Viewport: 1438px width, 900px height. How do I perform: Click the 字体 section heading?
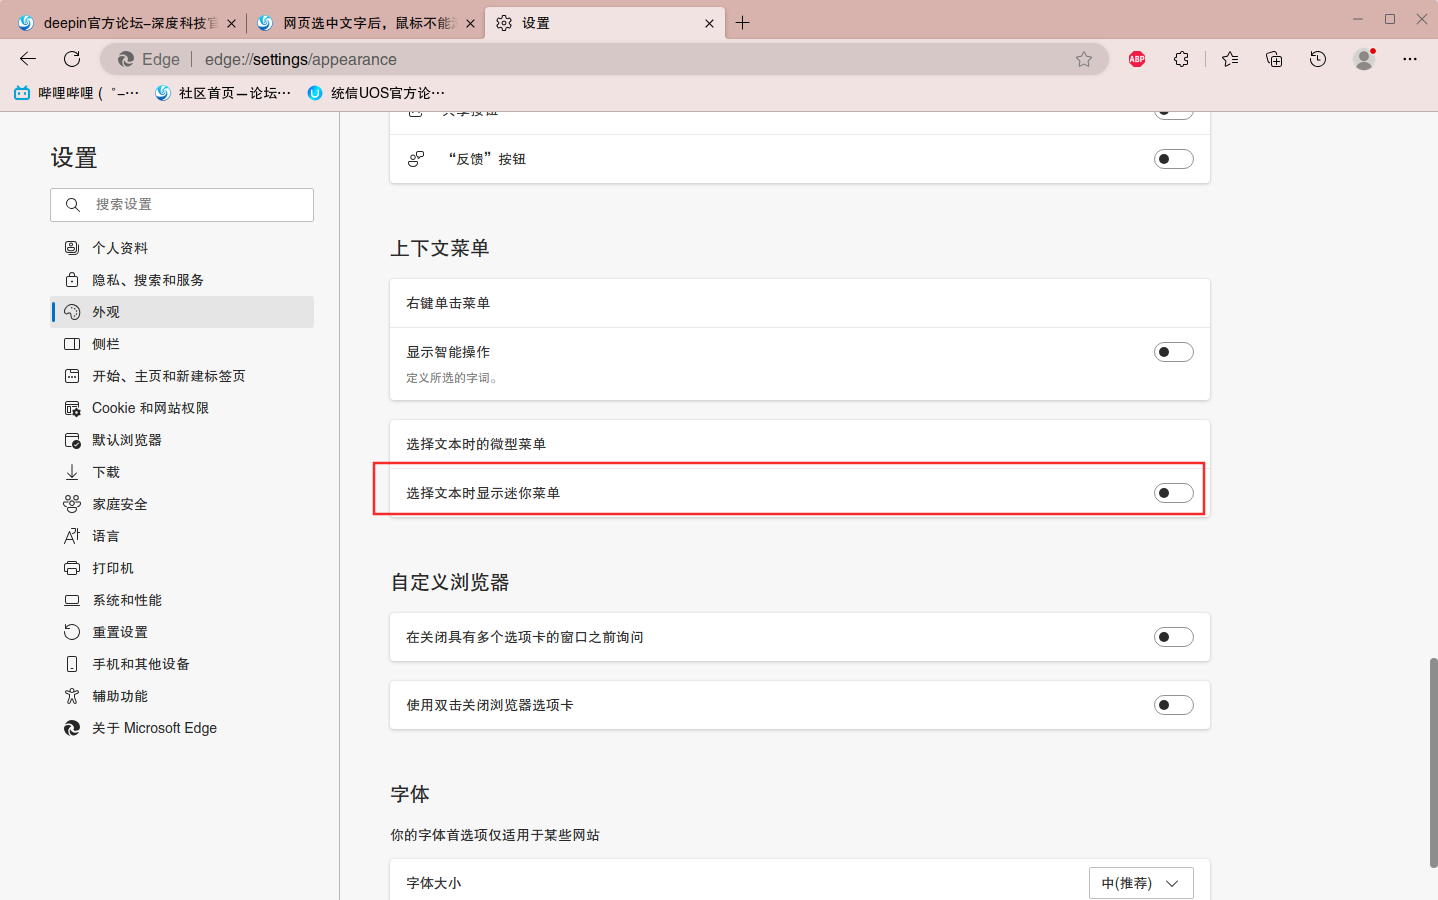[x=410, y=794]
